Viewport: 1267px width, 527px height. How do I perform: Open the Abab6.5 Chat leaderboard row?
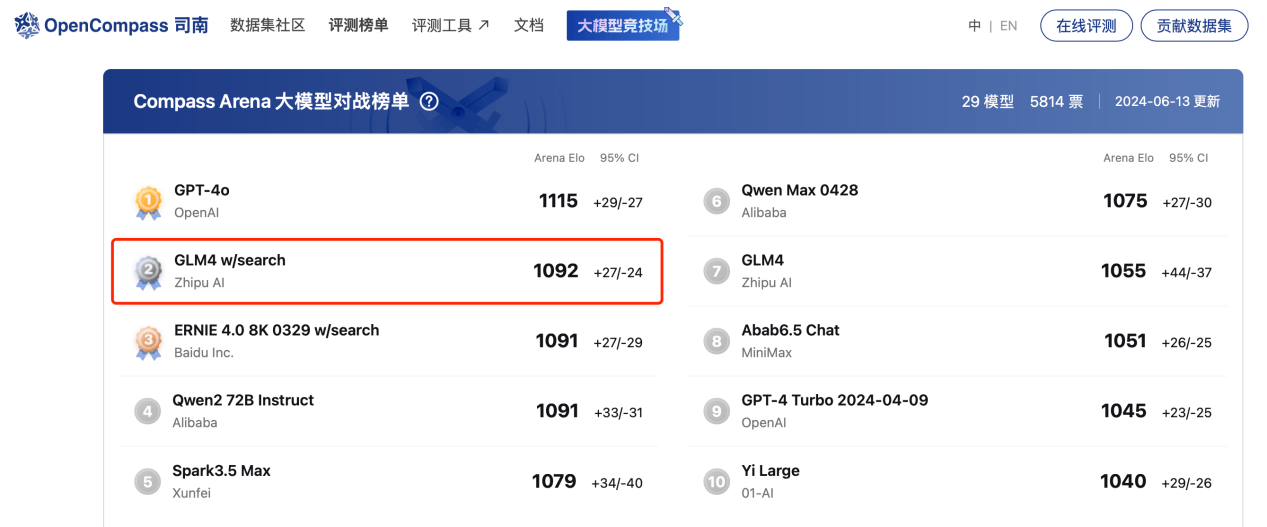[958, 341]
